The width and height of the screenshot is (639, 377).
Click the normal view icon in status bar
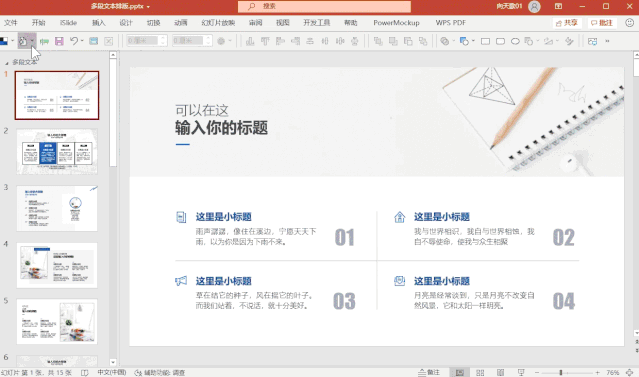coord(460,373)
